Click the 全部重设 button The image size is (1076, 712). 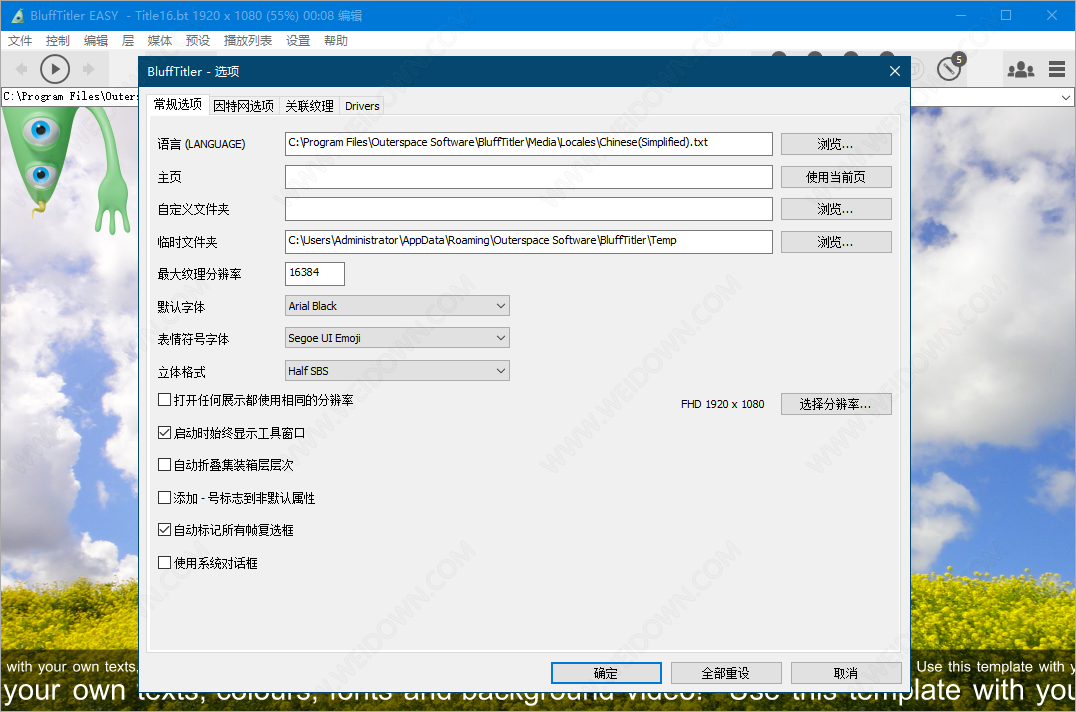pyautogui.click(x=726, y=673)
